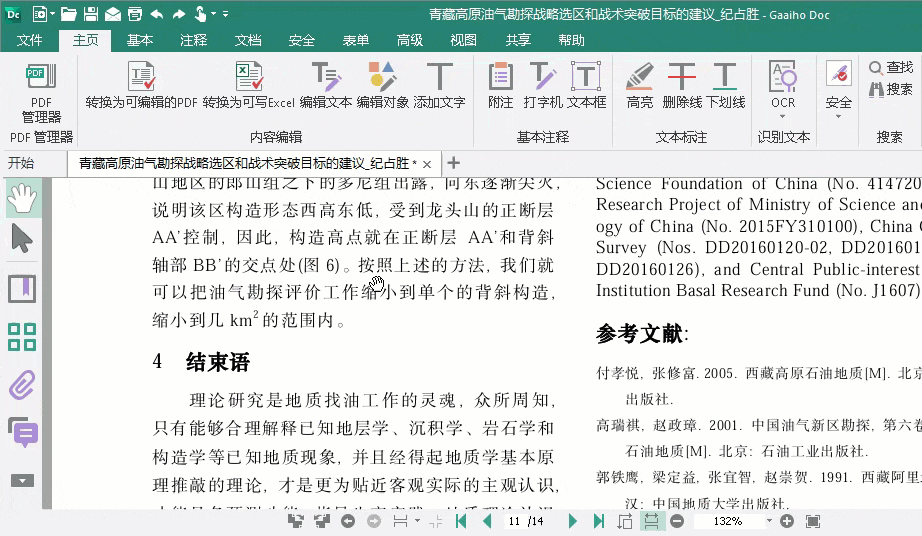The height and width of the screenshot is (536, 922).
Task: Click the Save floppy disk icon
Action: (x=91, y=14)
